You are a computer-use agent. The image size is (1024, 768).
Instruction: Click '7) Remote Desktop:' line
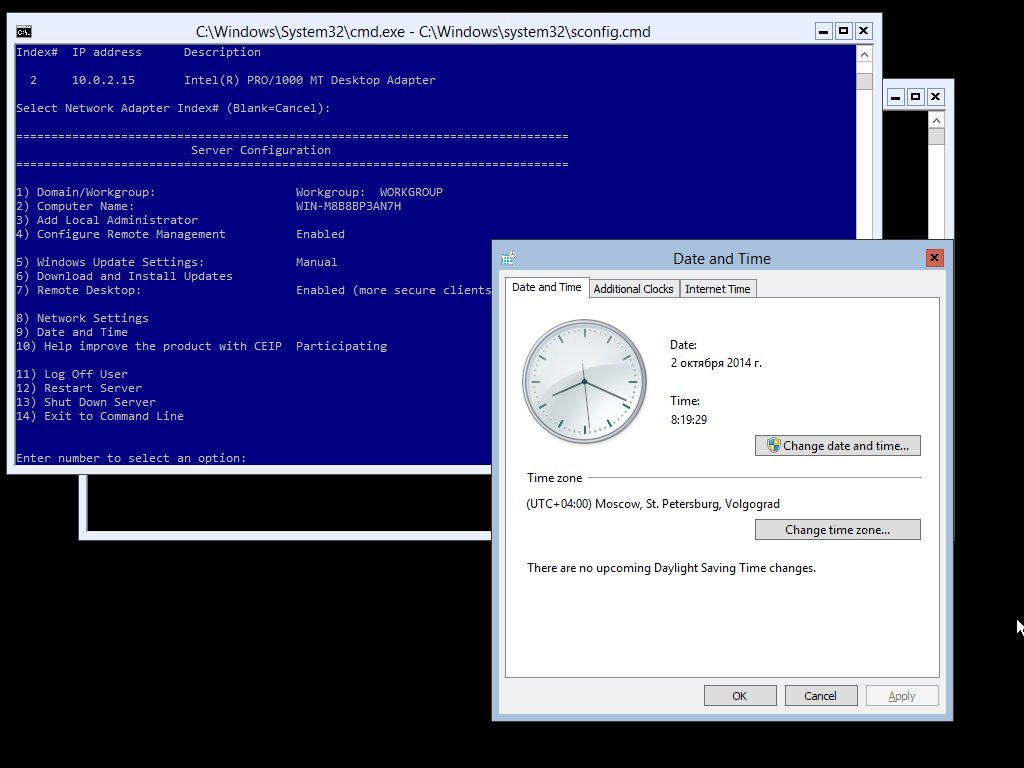[78, 291]
